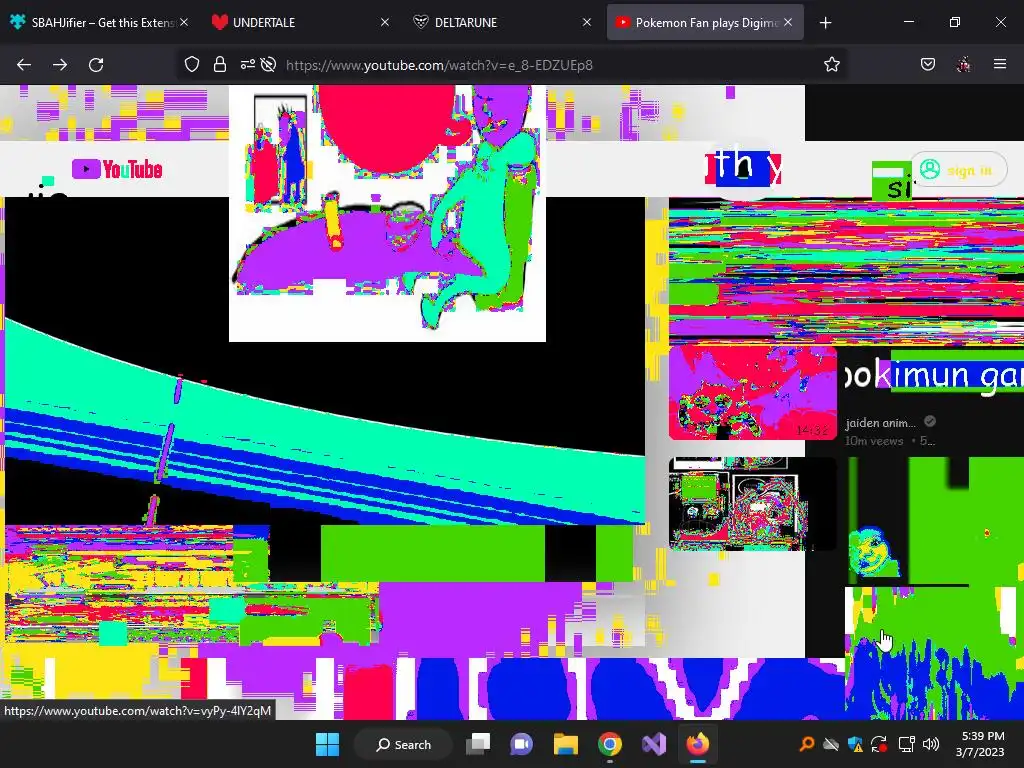
Task: Open the Chat taskbar icon
Action: click(x=521, y=744)
